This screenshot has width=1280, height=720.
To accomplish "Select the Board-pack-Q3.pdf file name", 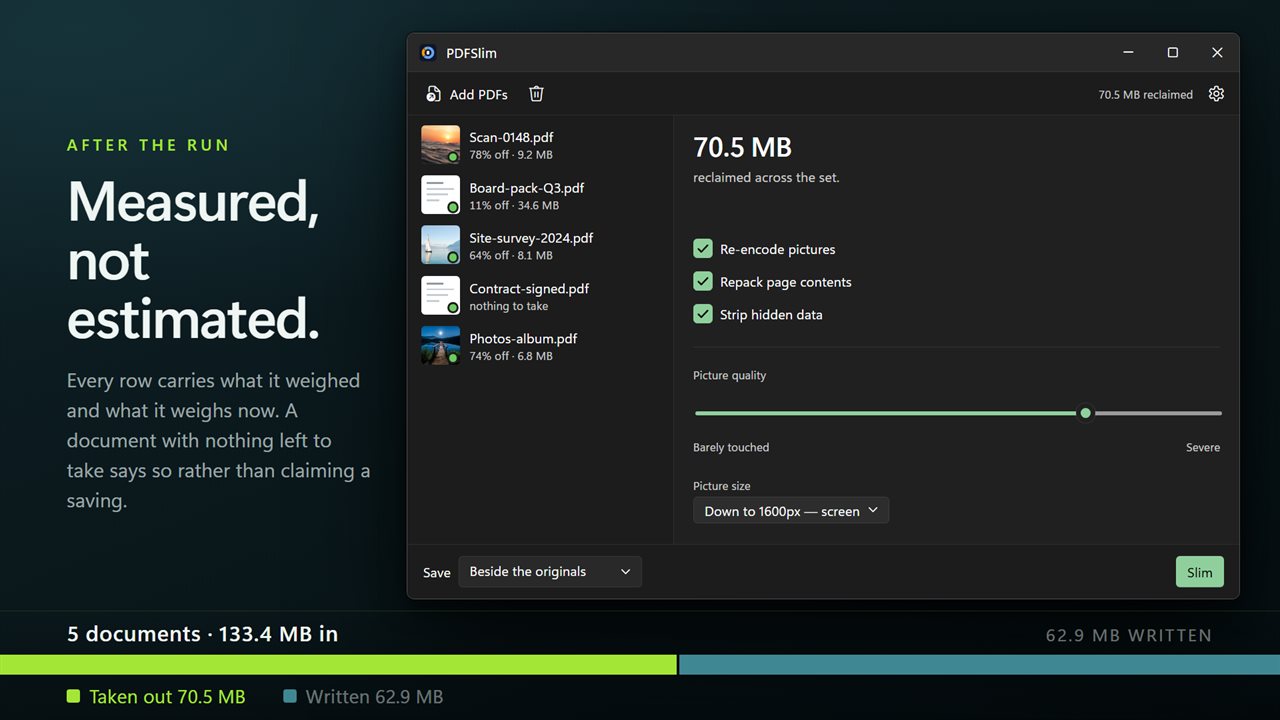I will (x=527, y=187).
